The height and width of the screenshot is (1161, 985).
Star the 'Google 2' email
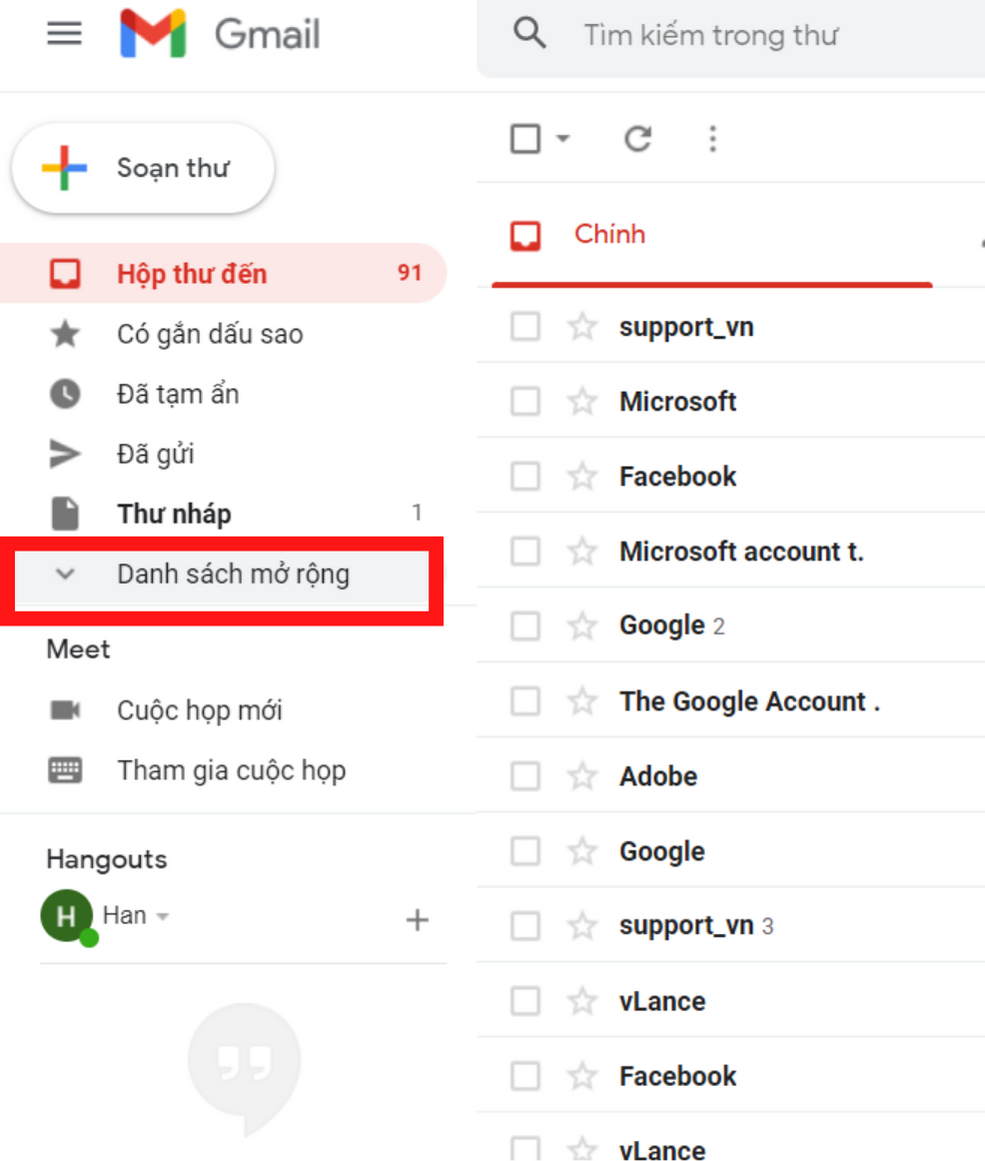[x=582, y=626]
